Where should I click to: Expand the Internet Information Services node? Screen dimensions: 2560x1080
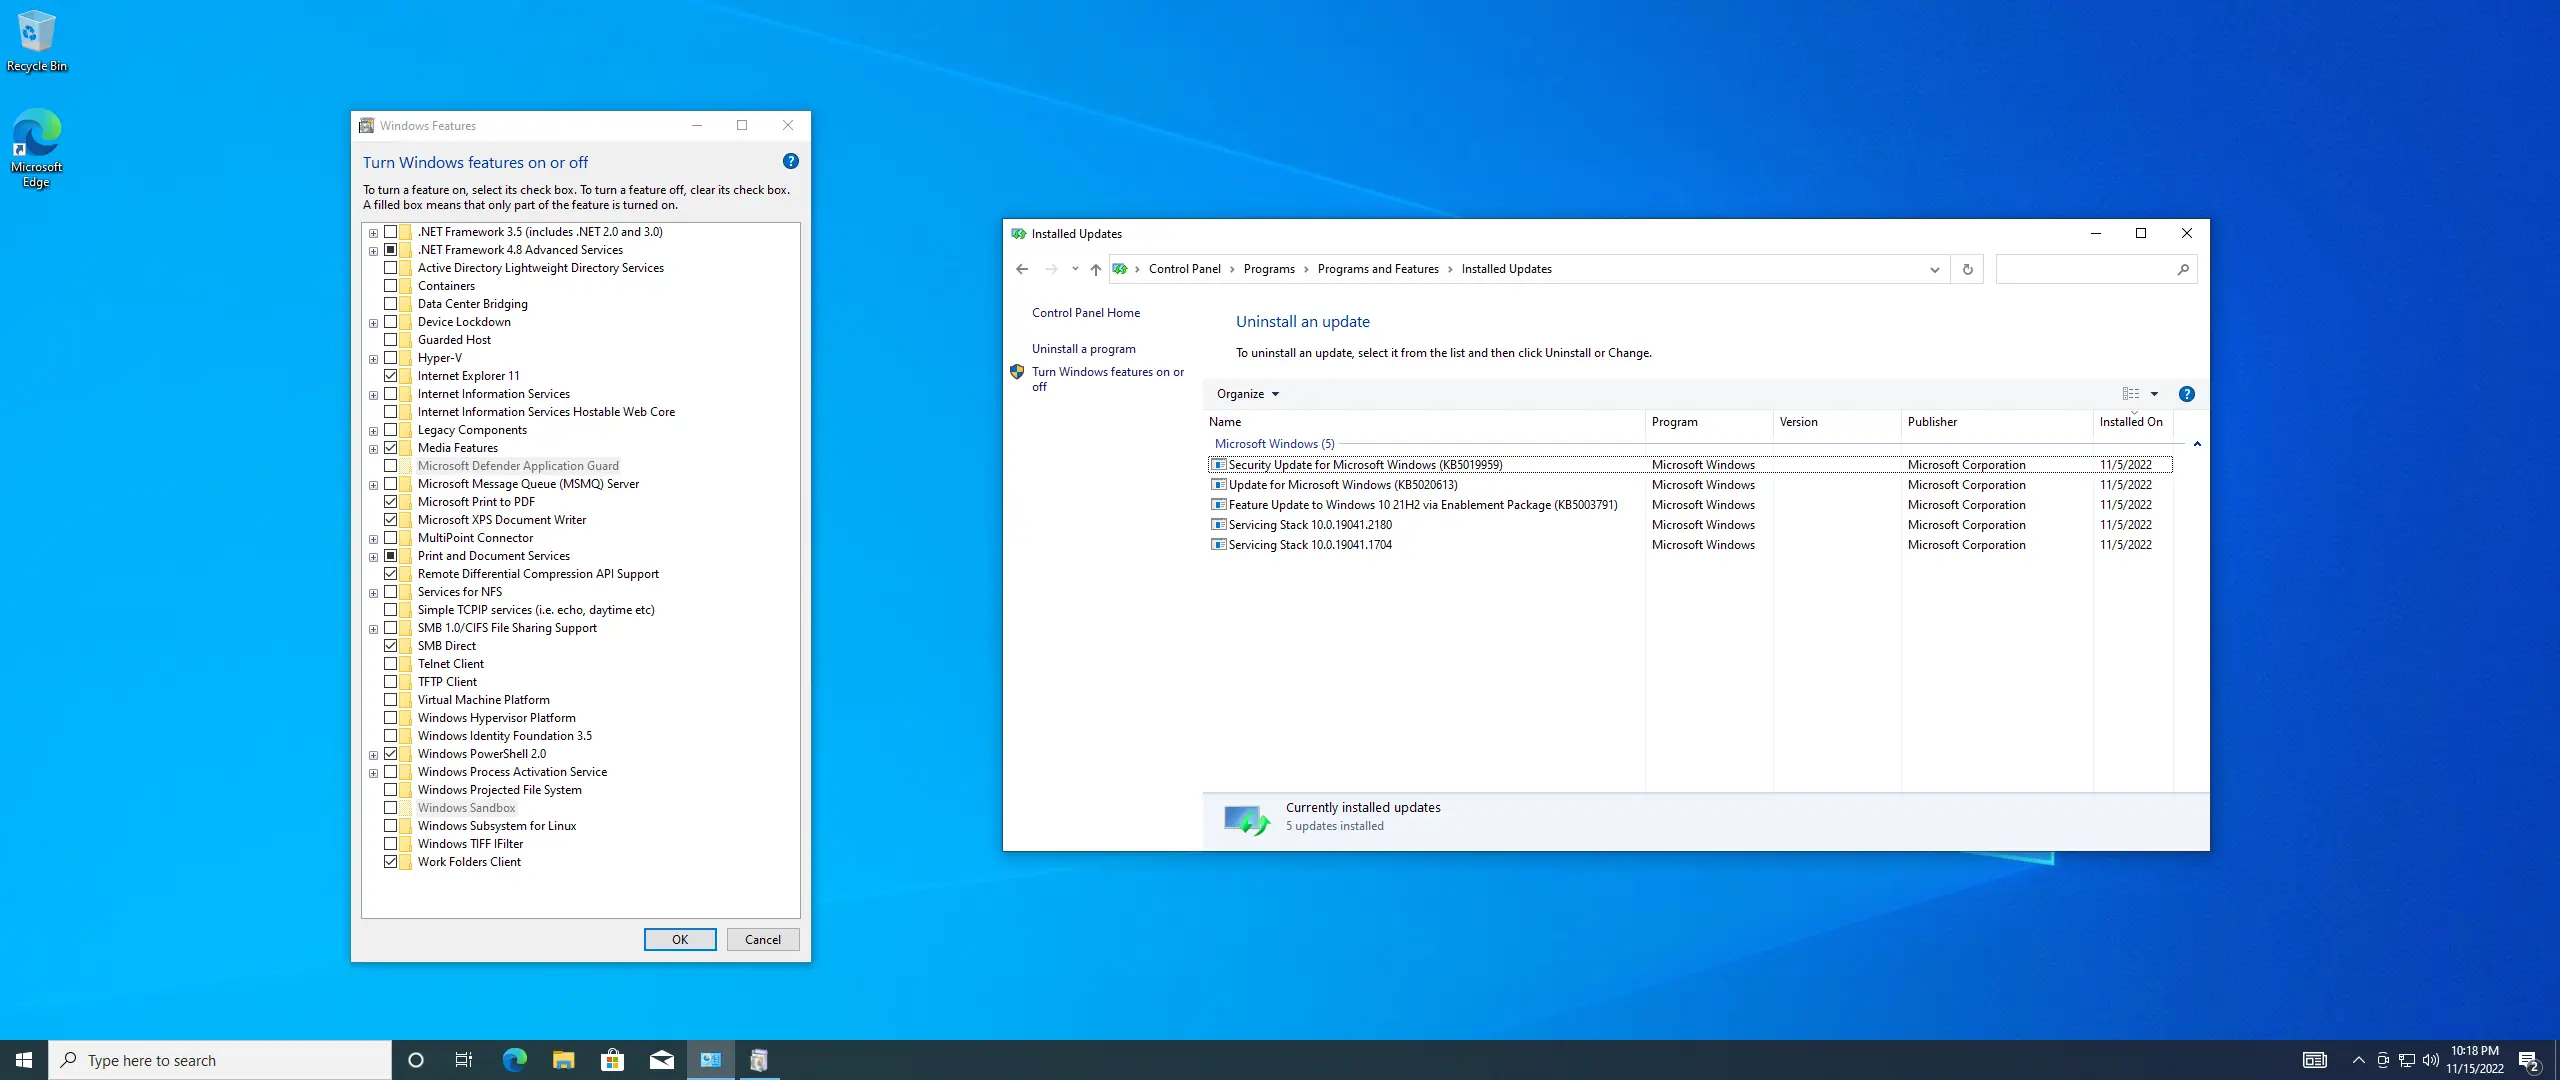pos(373,394)
